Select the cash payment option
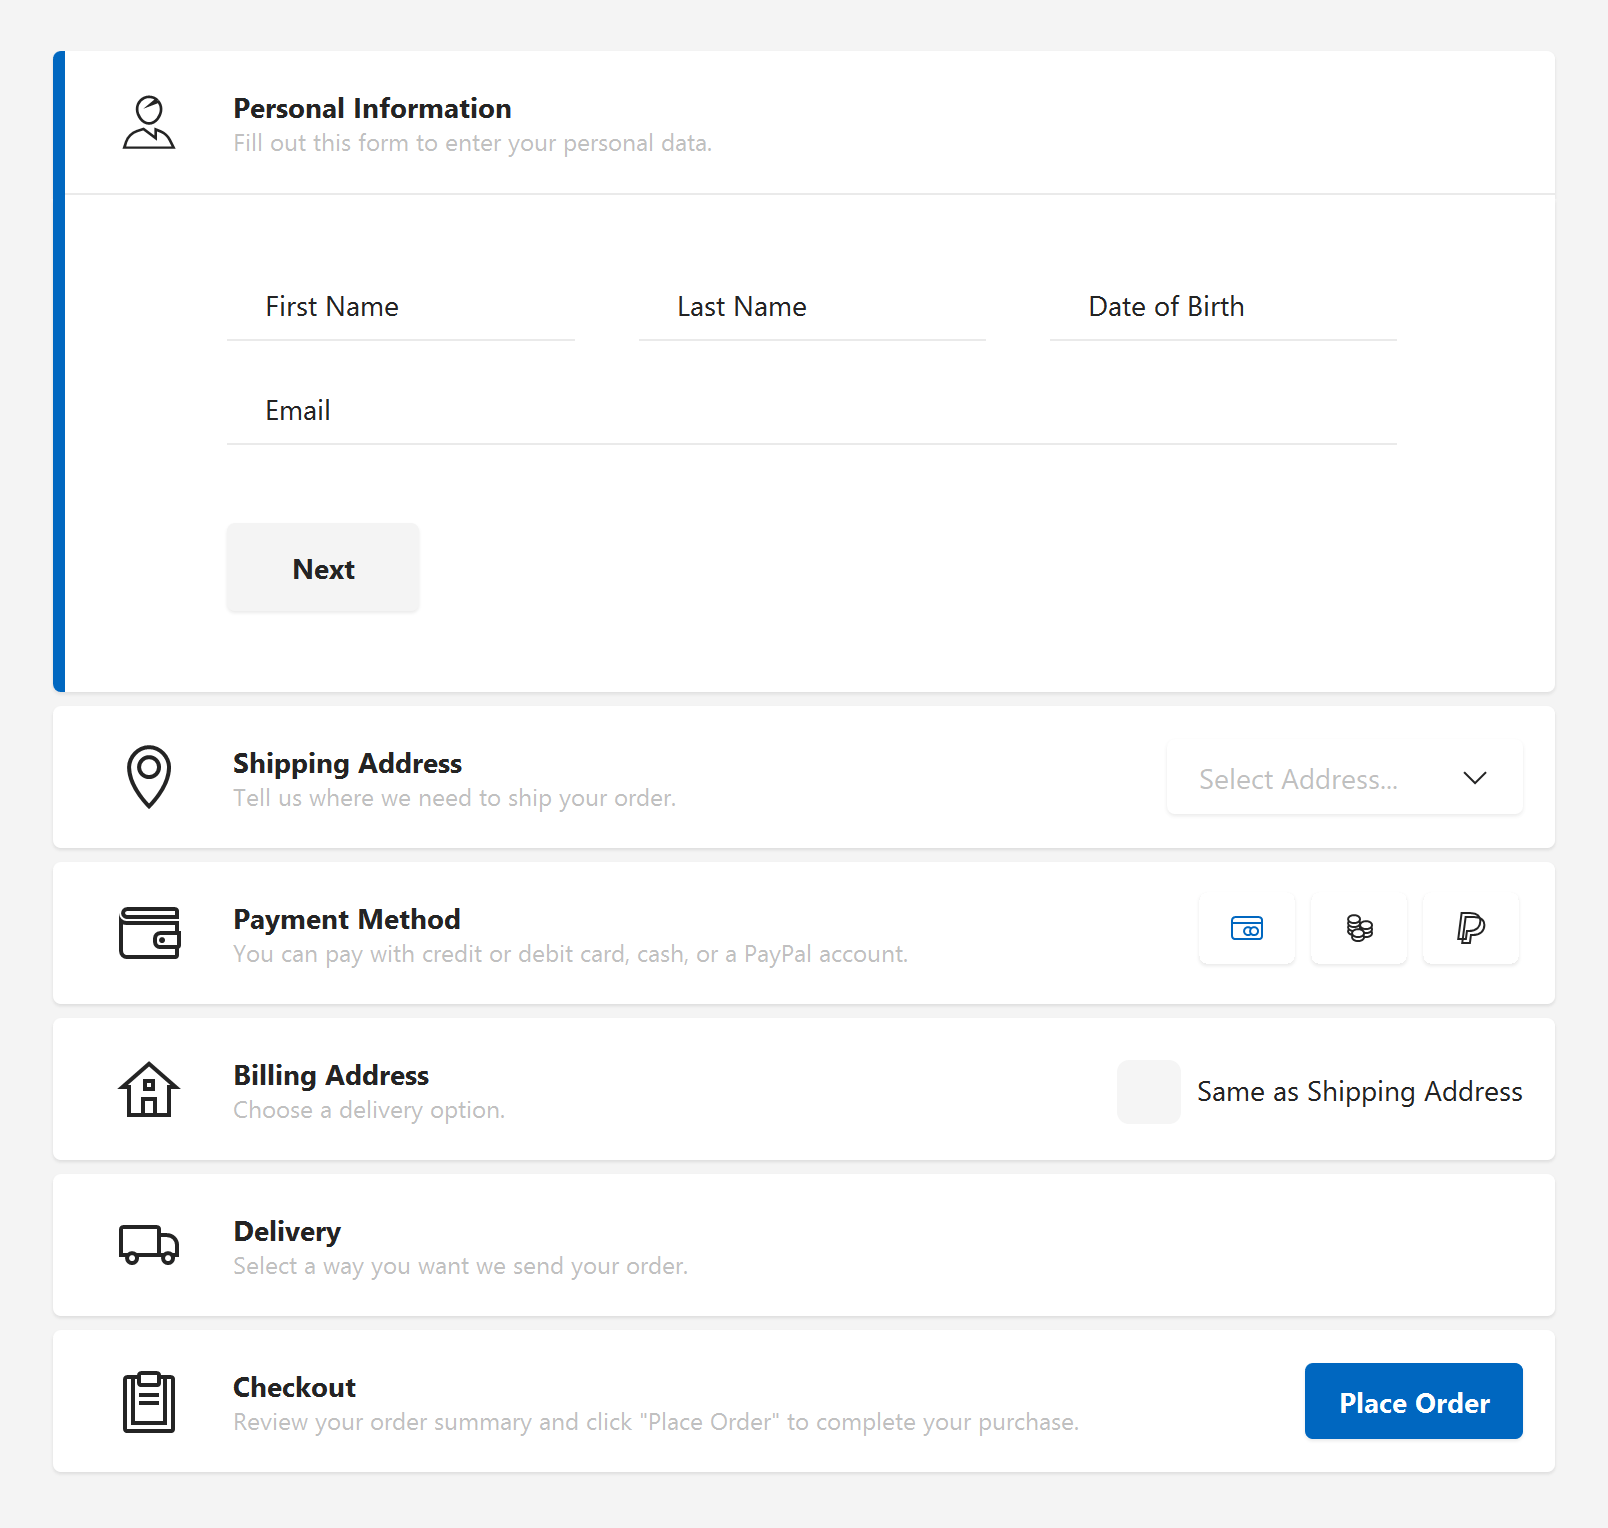1608x1528 pixels. coord(1359,928)
